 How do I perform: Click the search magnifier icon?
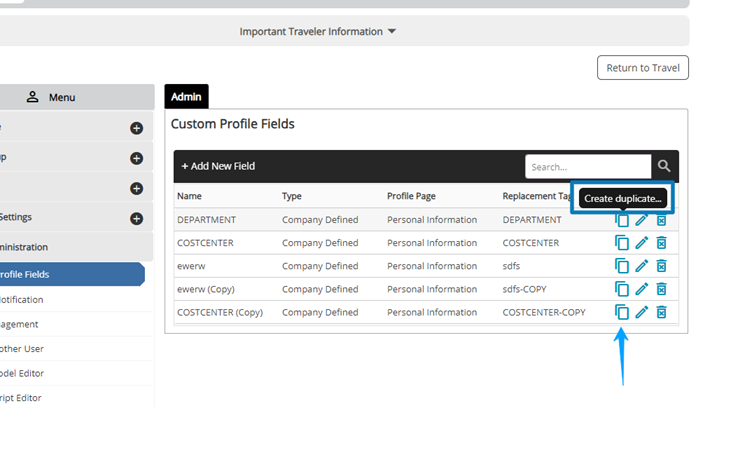coord(664,166)
